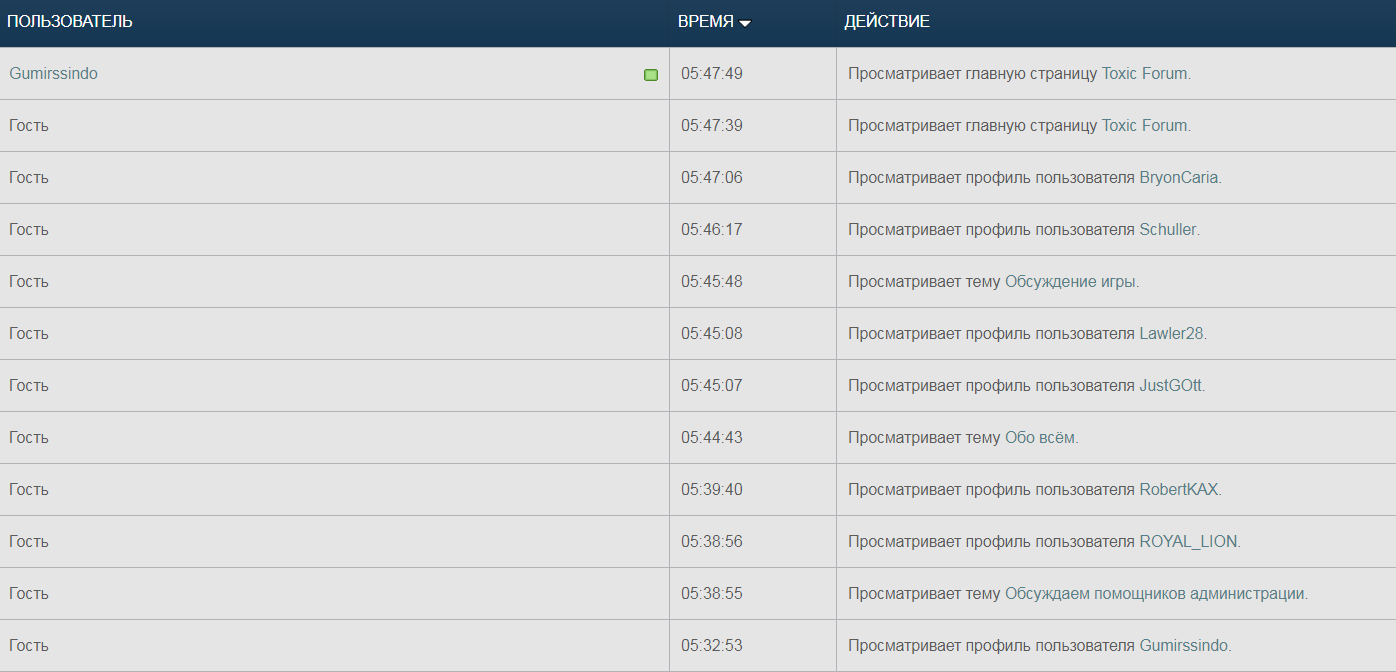
Task: Click the Действие column header
Action: pyautogui.click(x=887, y=22)
